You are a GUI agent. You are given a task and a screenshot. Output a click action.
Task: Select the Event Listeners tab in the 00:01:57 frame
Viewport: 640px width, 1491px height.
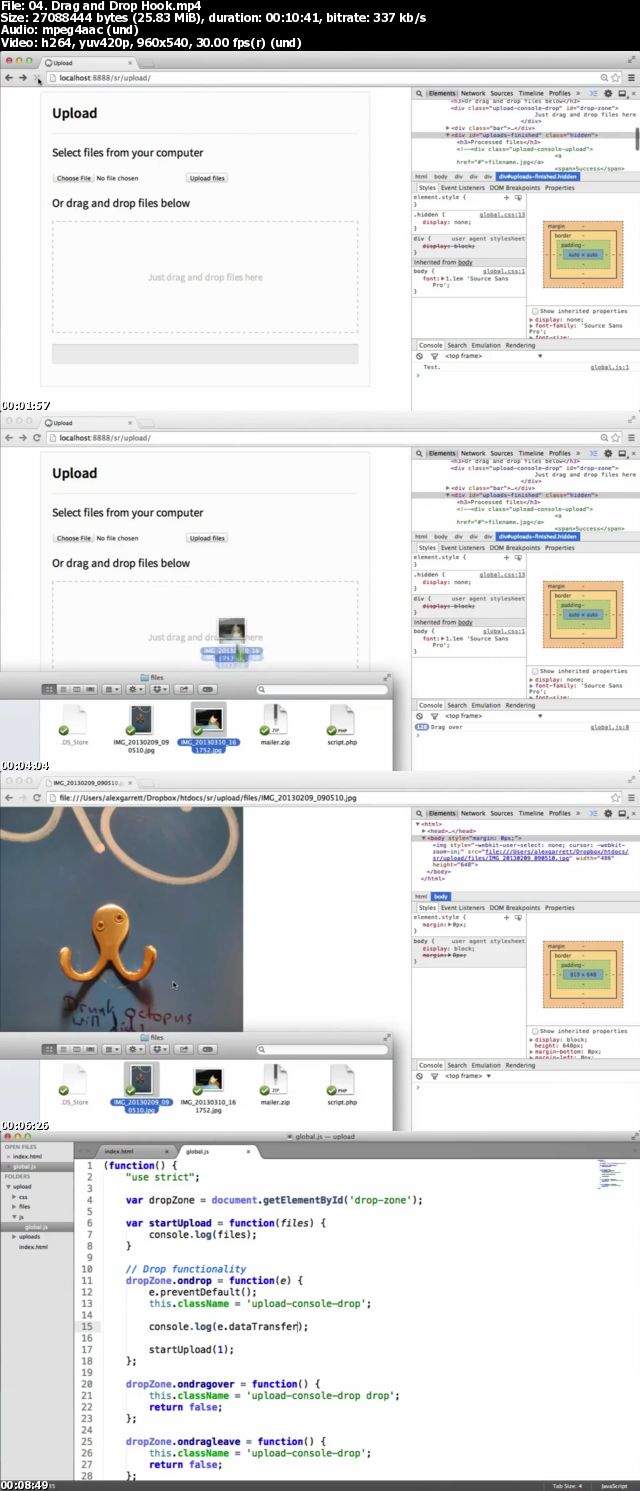coord(463,187)
